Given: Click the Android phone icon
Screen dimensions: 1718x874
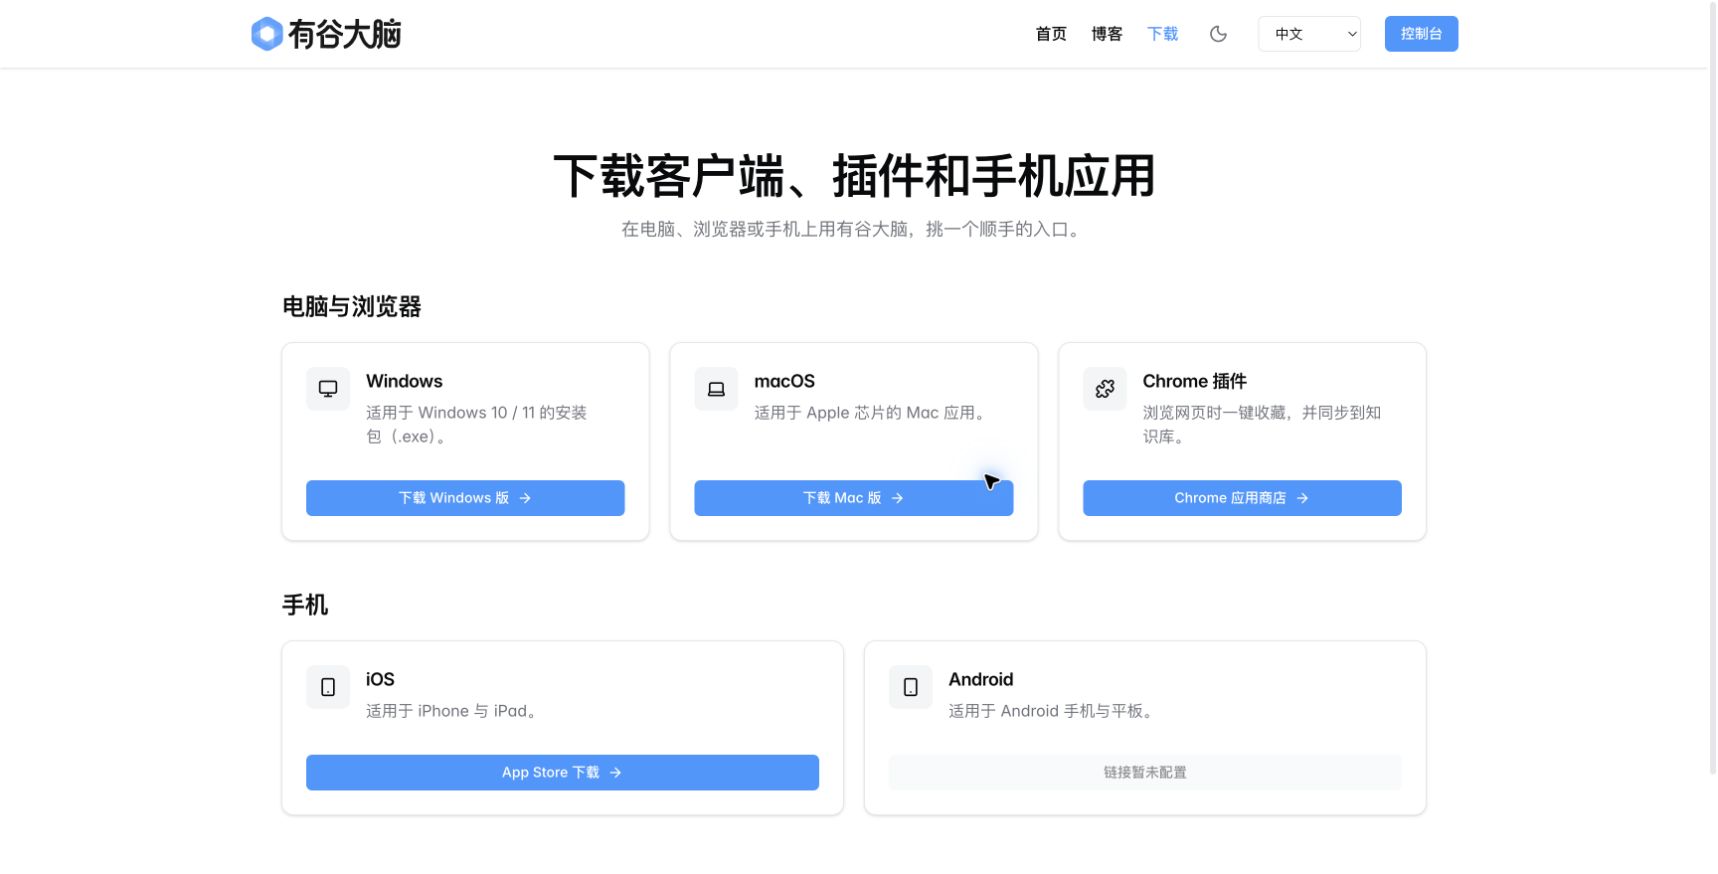Looking at the screenshot, I should point(911,687).
